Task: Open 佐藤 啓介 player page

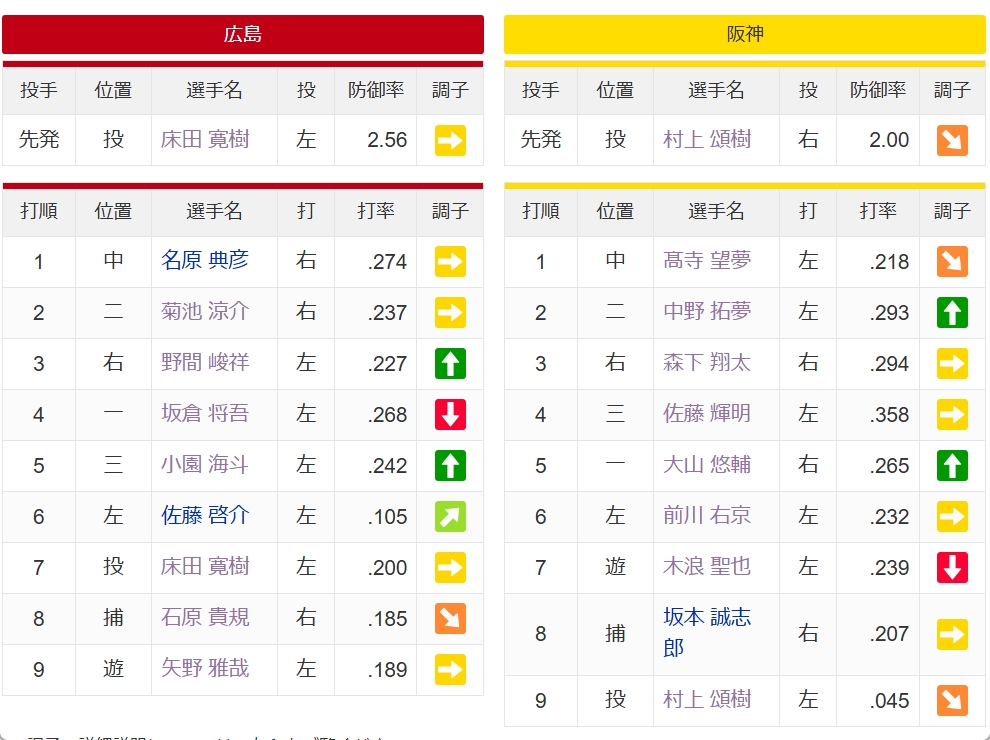Action: point(205,515)
